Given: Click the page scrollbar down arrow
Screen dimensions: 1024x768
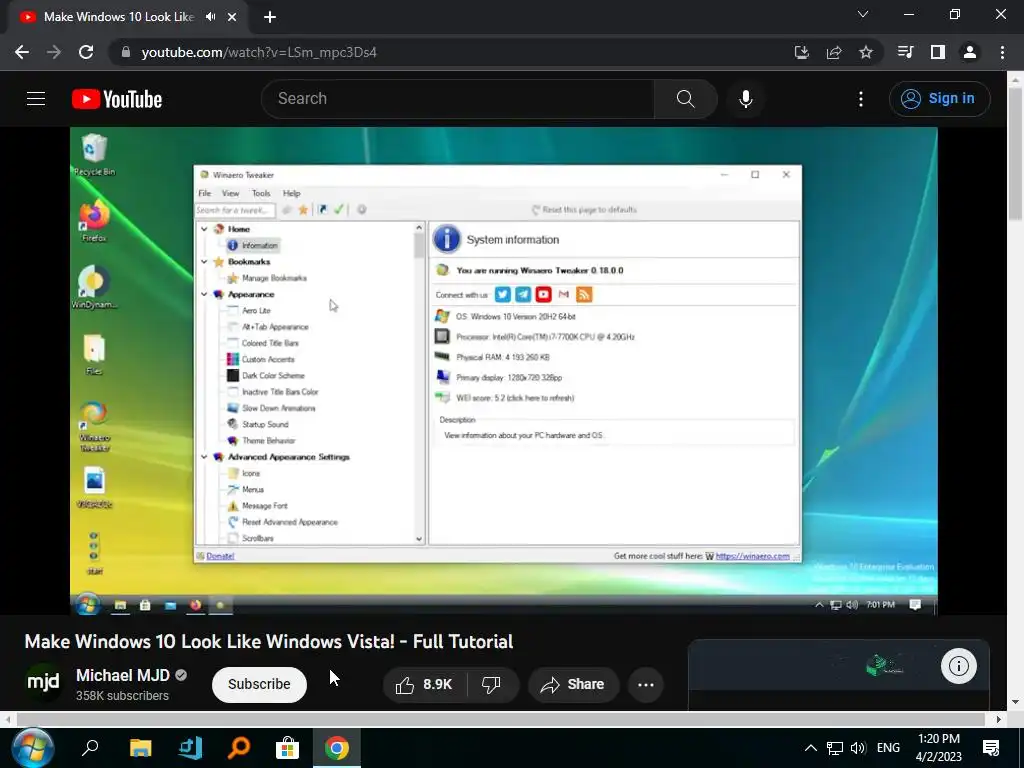Looking at the screenshot, I should point(1015,703).
